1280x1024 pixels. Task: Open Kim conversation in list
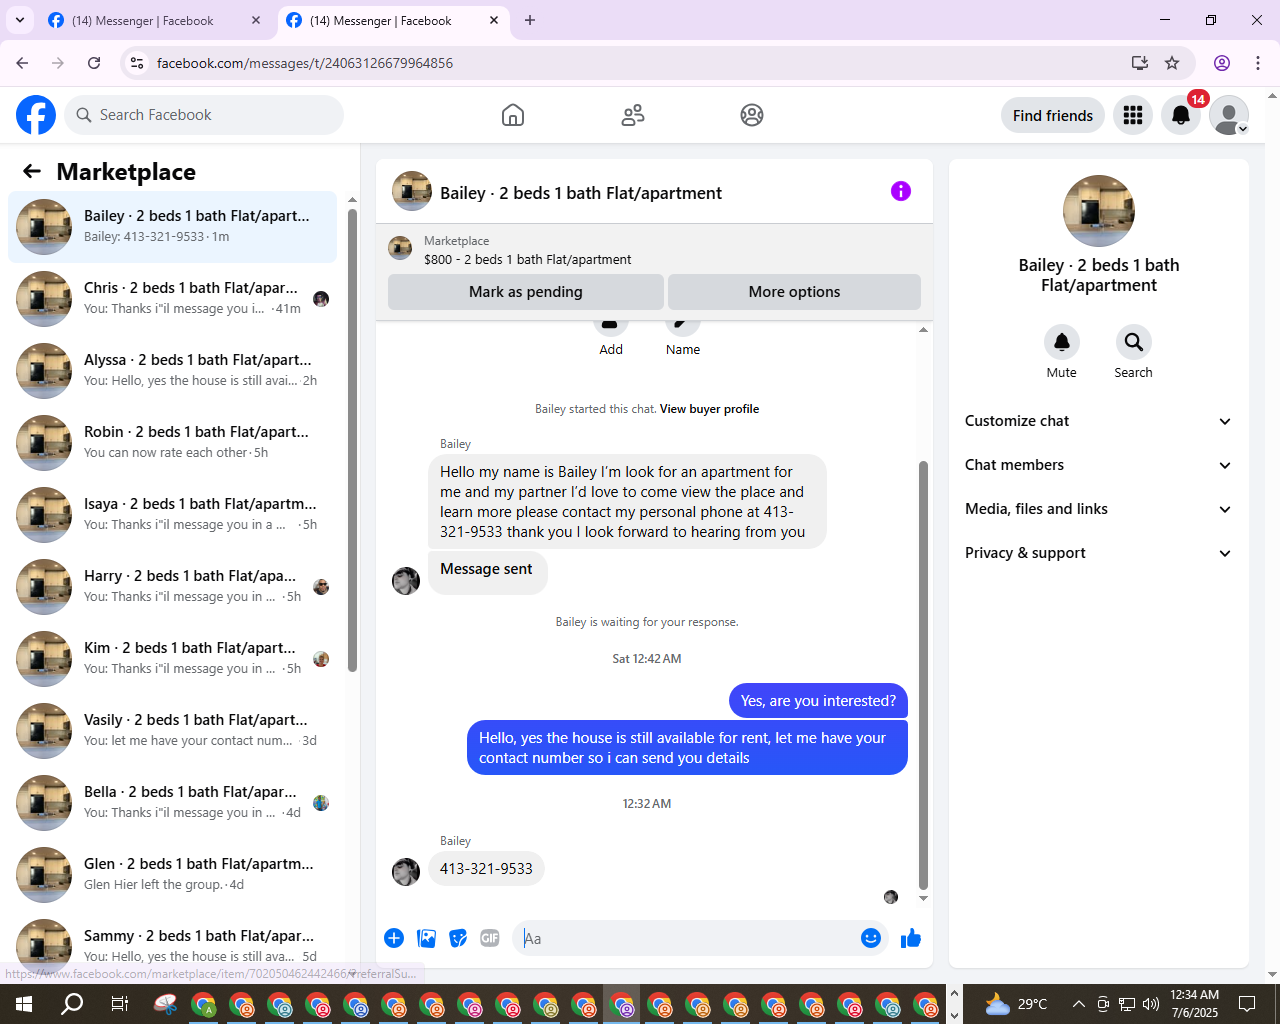[x=172, y=659]
